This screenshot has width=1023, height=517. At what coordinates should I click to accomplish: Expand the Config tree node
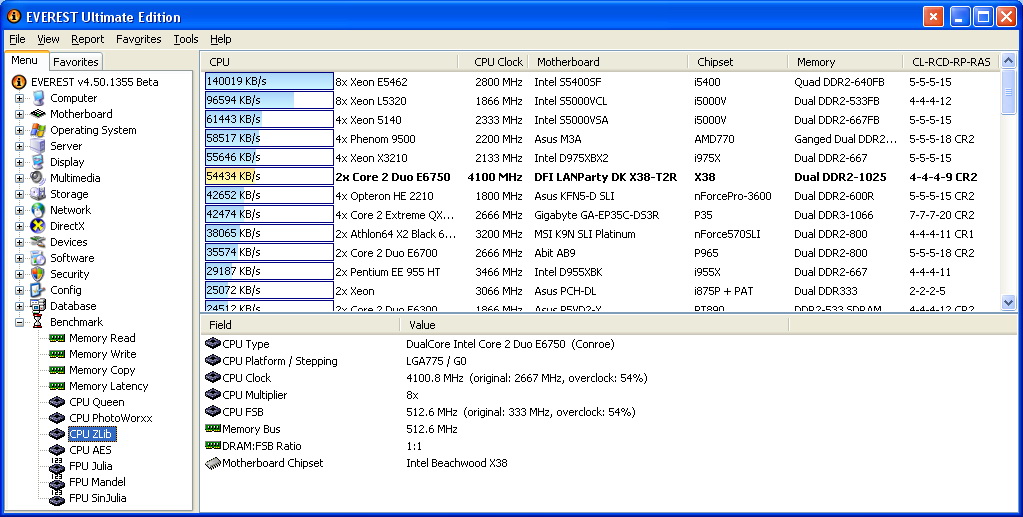tap(20, 290)
